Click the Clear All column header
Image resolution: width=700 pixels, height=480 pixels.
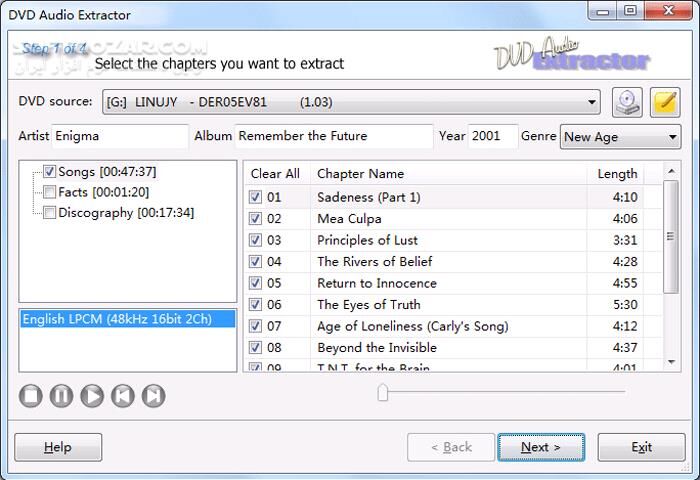(x=275, y=174)
